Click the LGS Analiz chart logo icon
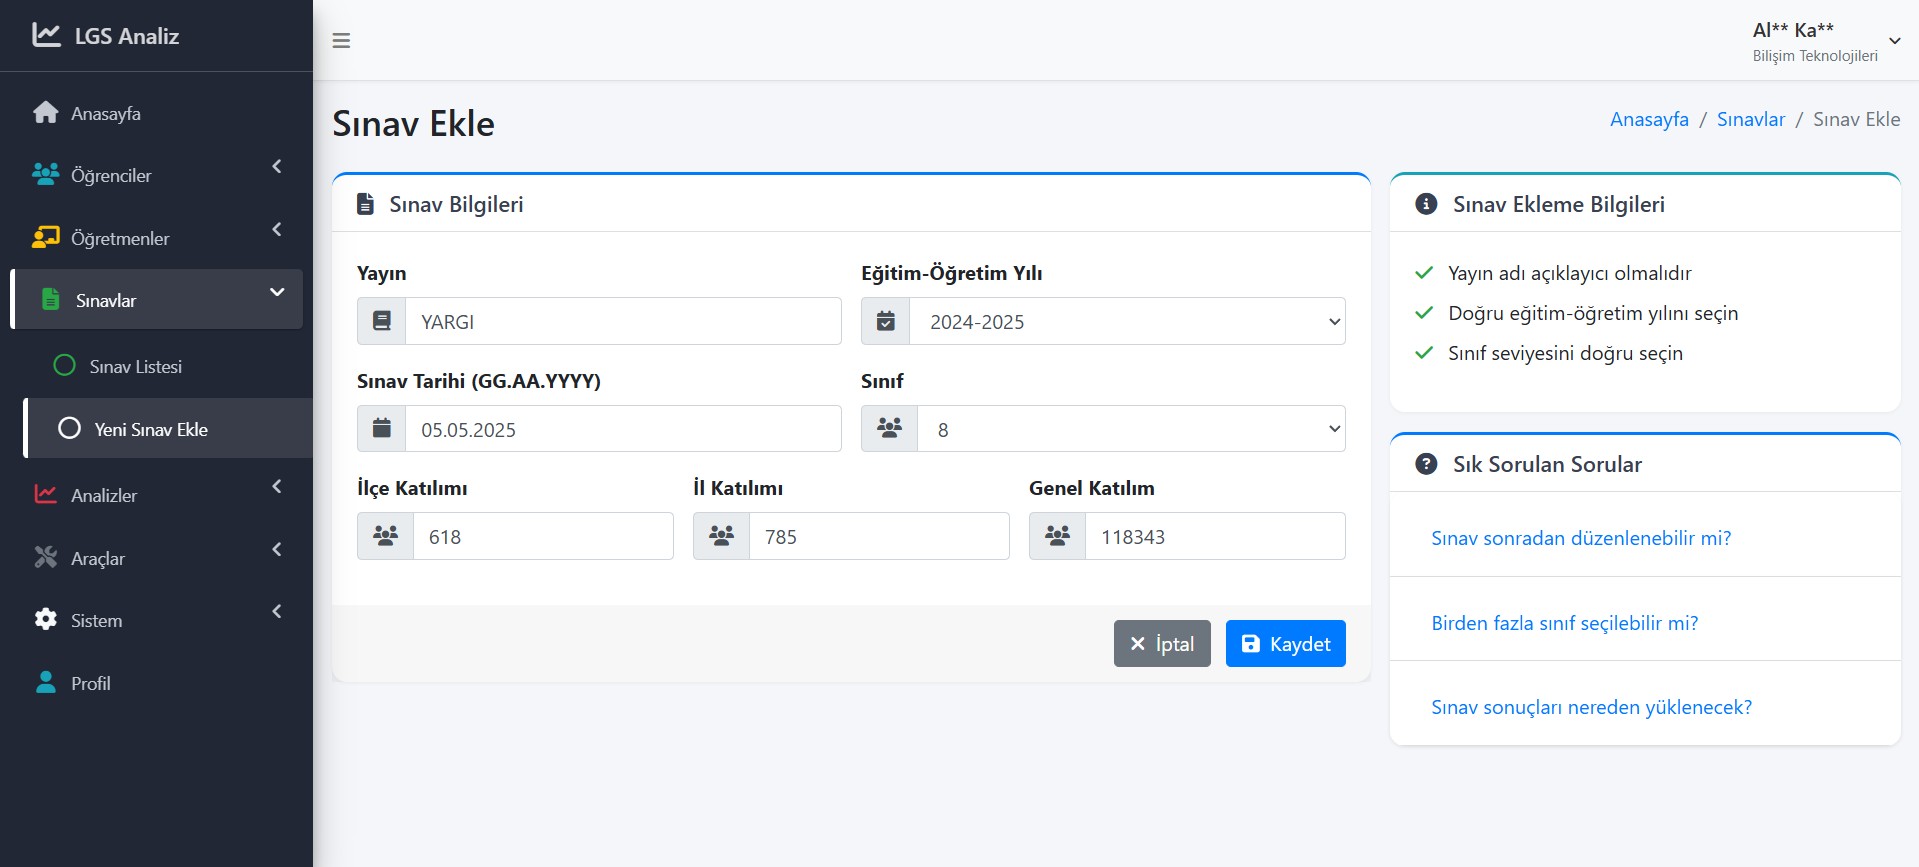The image size is (1919, 867). (46, 35)
